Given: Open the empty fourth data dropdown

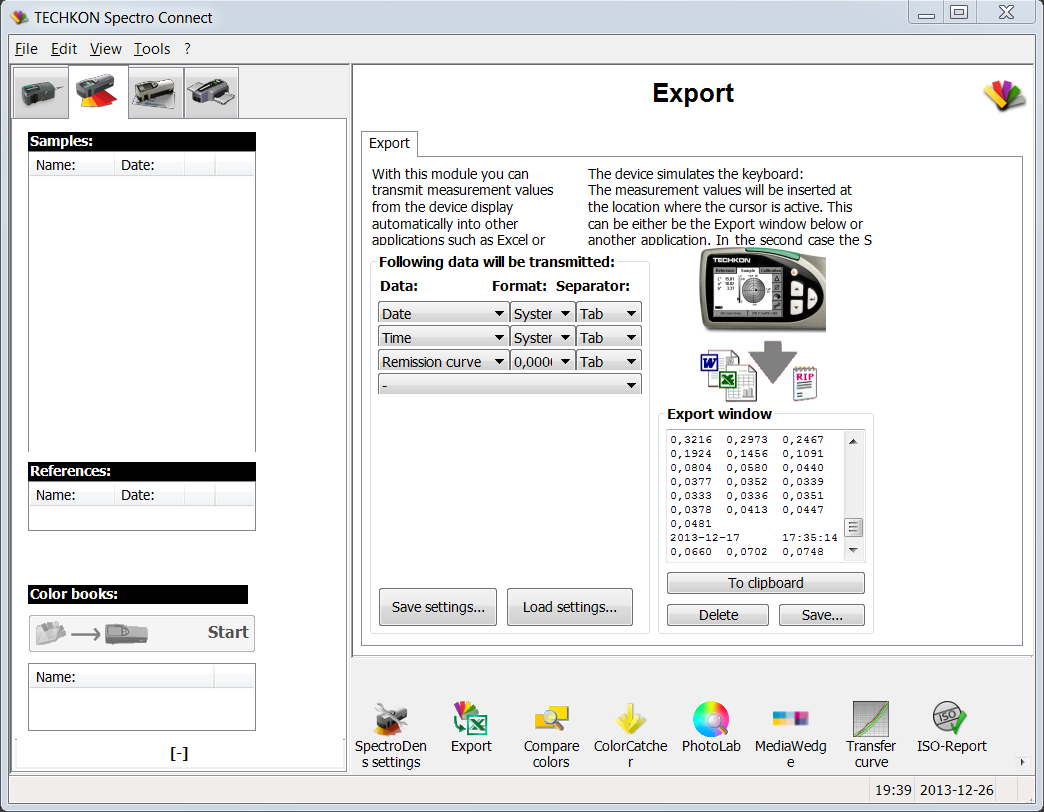Looking at the screenshot, I should tap(509, 384).
